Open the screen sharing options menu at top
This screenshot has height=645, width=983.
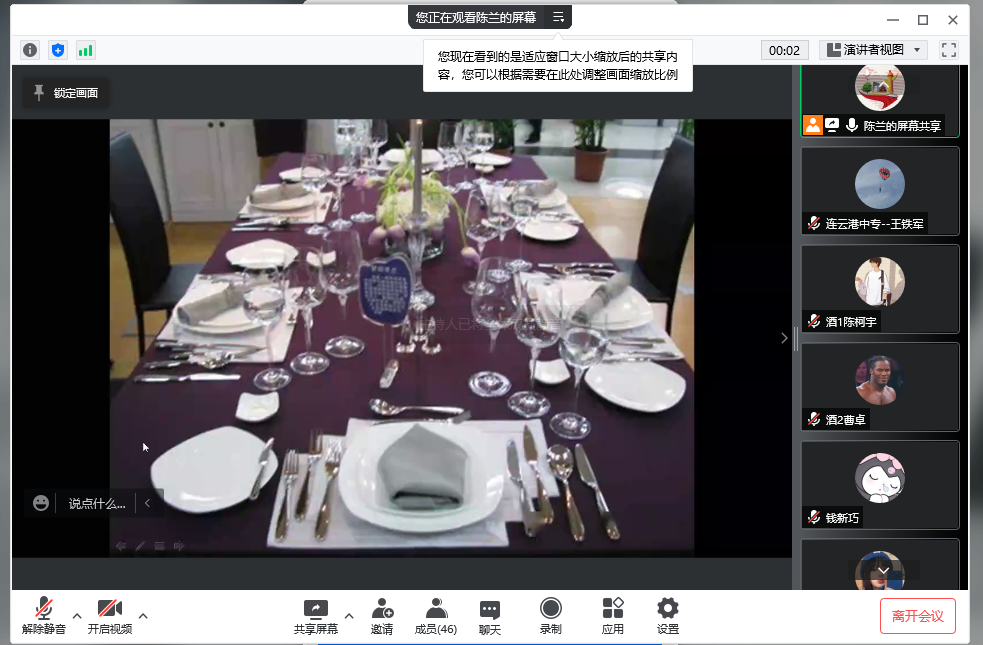click(559, 17)
